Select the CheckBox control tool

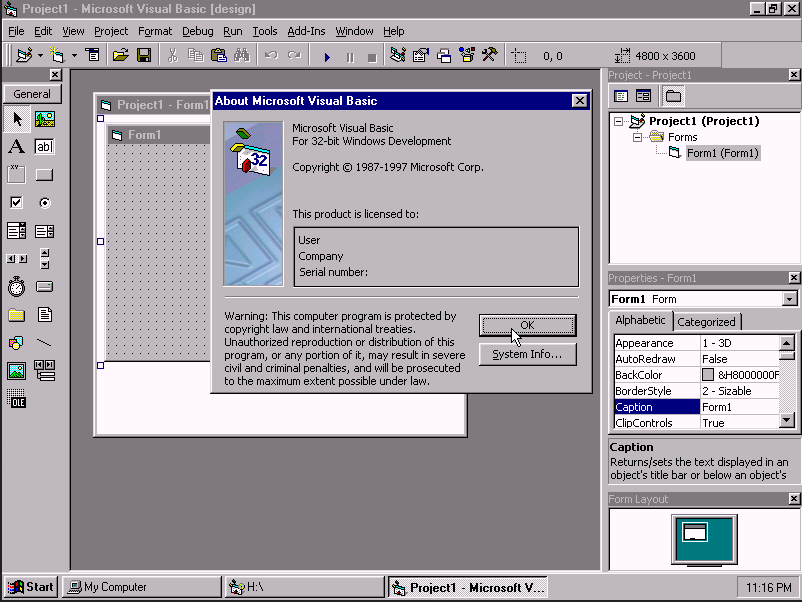click(x=17, y=203)
